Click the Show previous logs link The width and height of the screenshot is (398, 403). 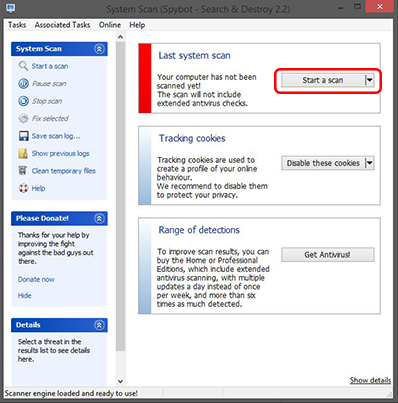coord(60,153)
